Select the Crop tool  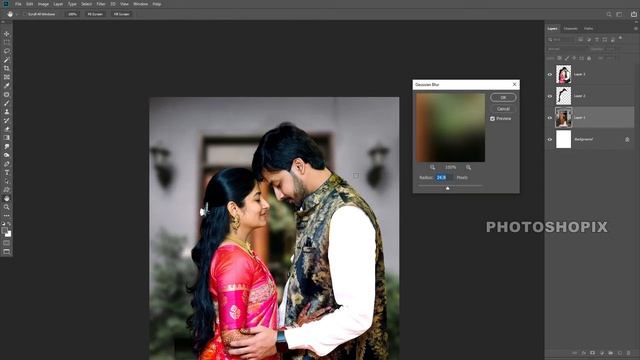pyautogui.click(x=7, y=69)
